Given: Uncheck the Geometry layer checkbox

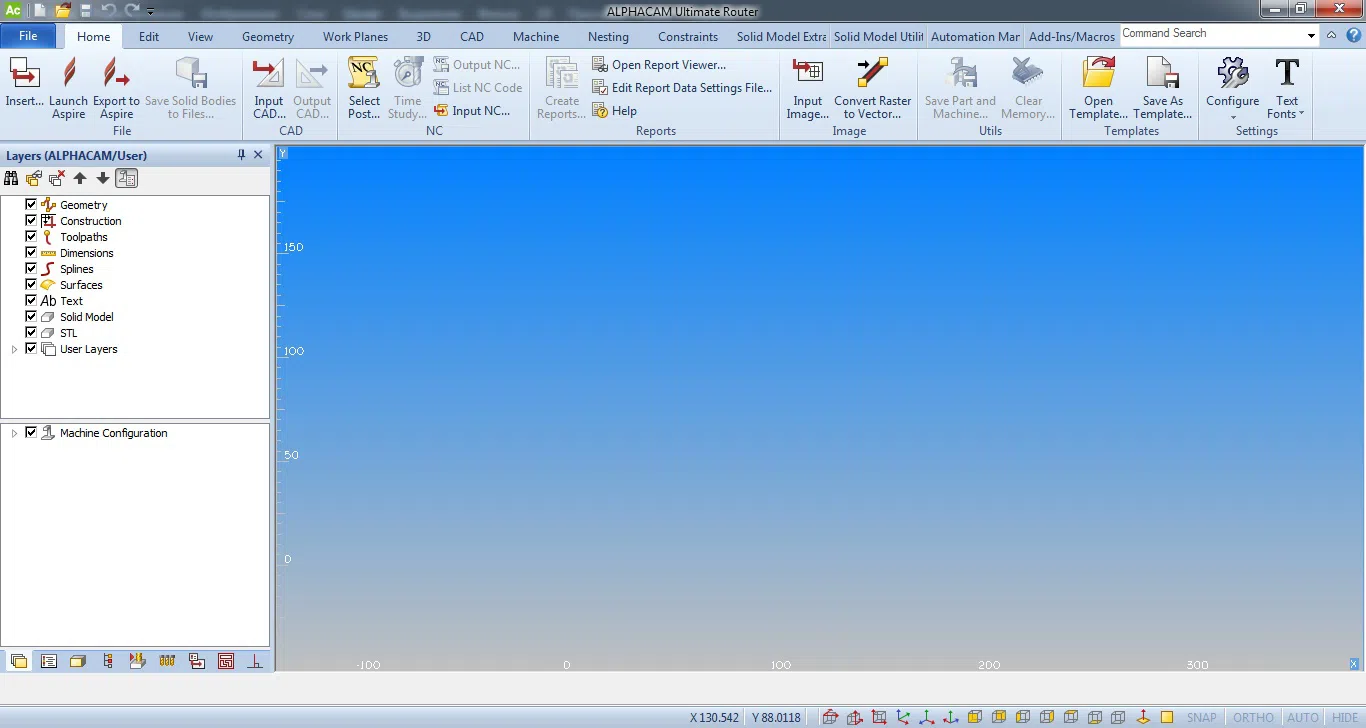Looking at the screenshot, I should (31, 204).
